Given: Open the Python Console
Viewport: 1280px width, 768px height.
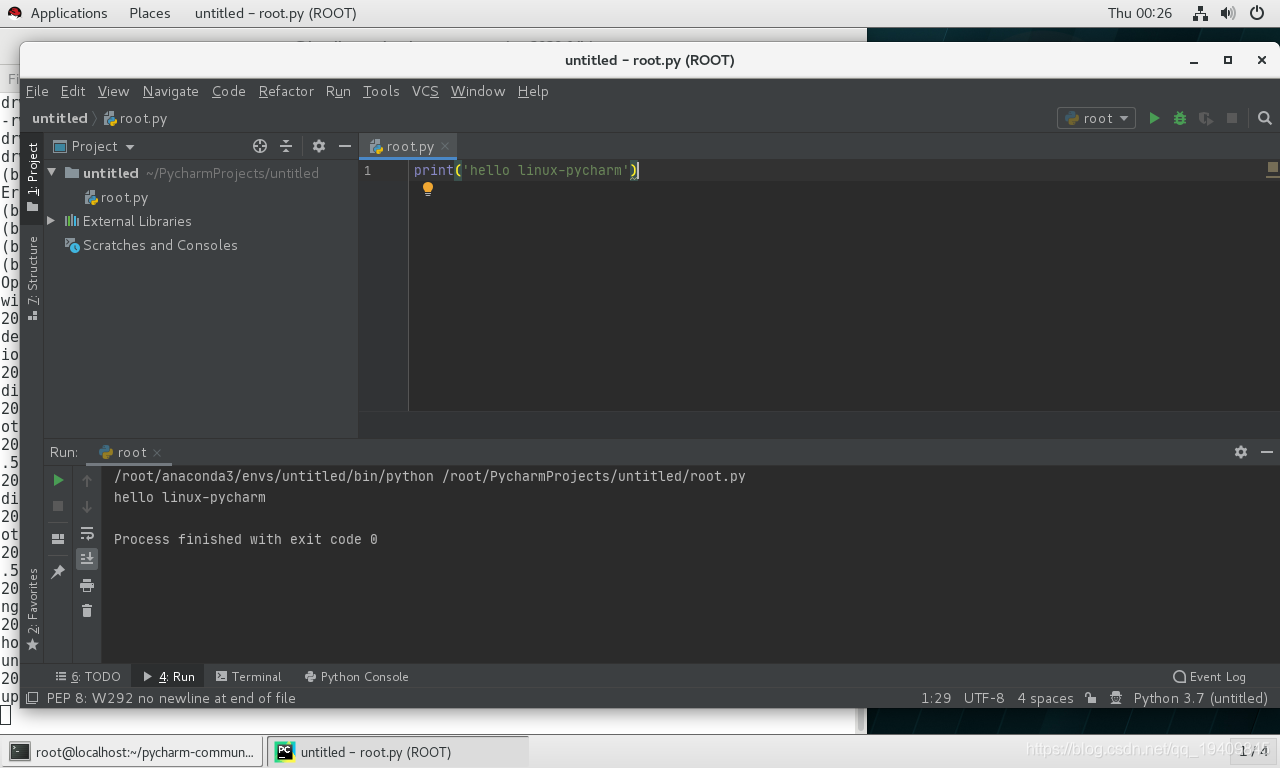Looking at the screenshot, I should [x=356, y=676].
